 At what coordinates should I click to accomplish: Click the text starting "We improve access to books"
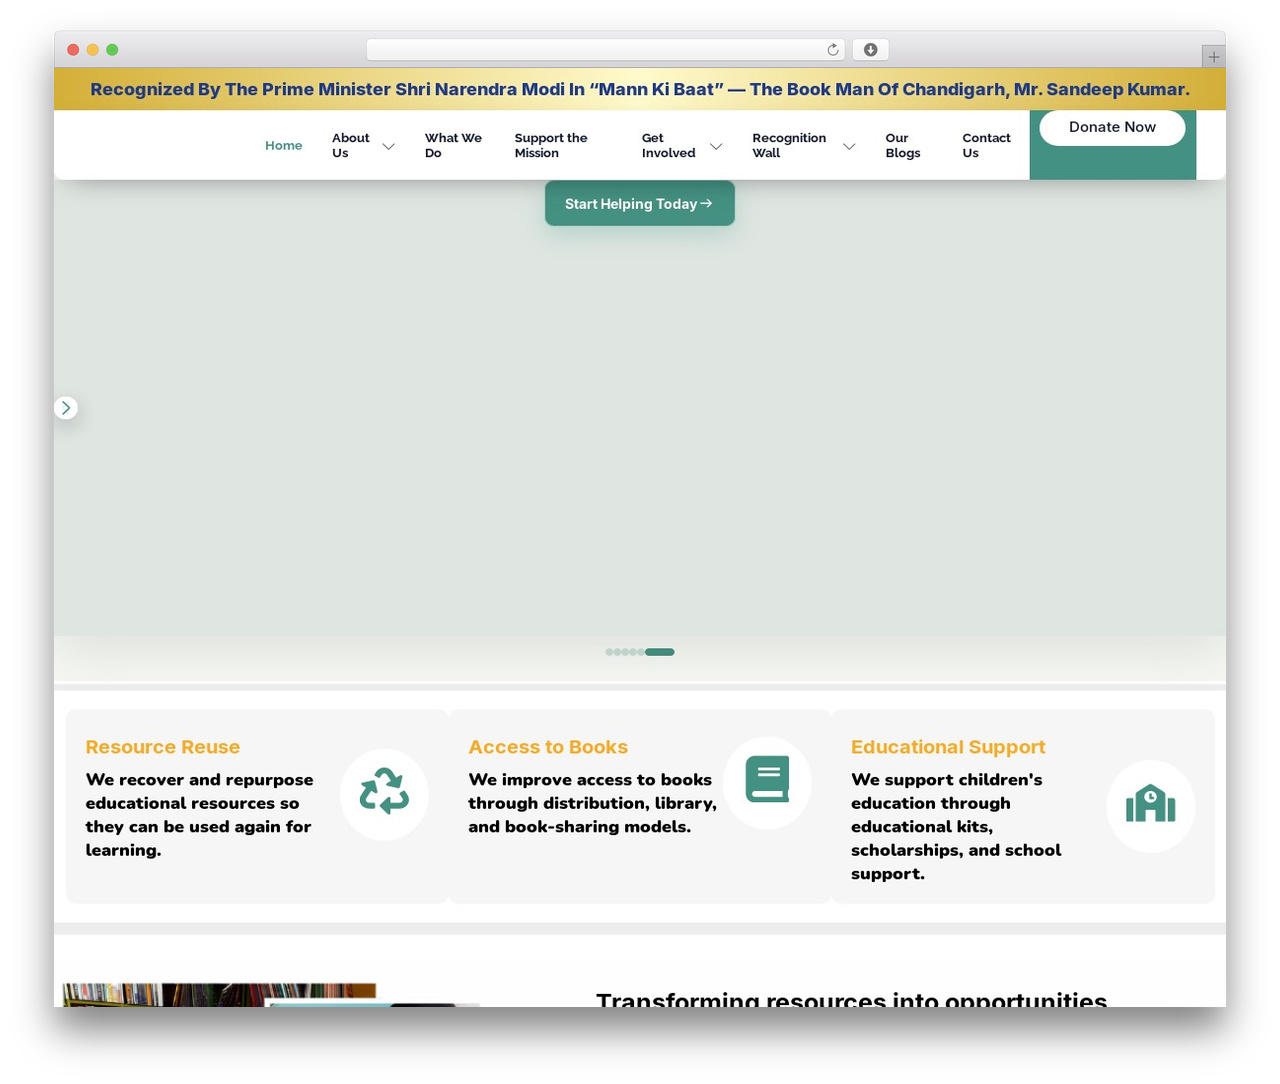pyautogui.click(x=592, y=803)
